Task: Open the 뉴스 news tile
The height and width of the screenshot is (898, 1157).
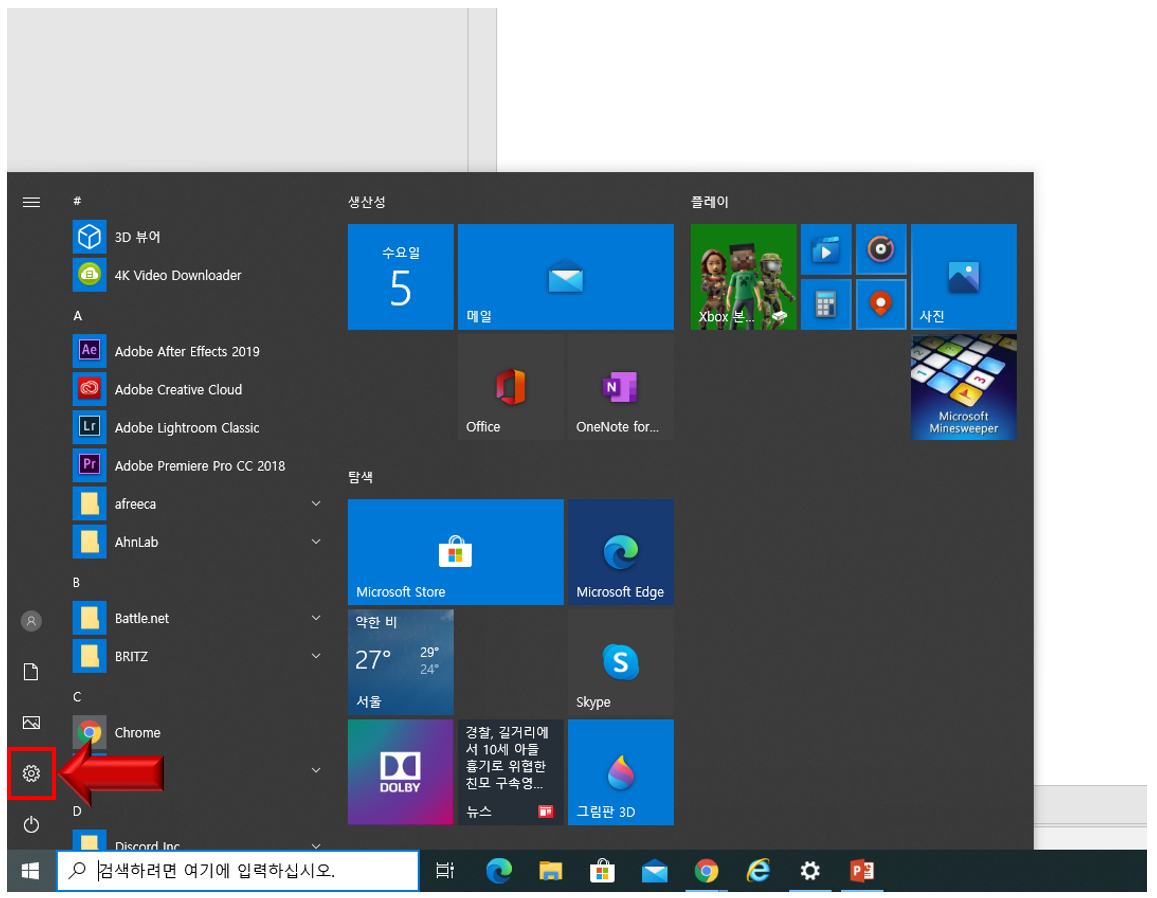Action: pyautogui.click(x=511, y=772)
